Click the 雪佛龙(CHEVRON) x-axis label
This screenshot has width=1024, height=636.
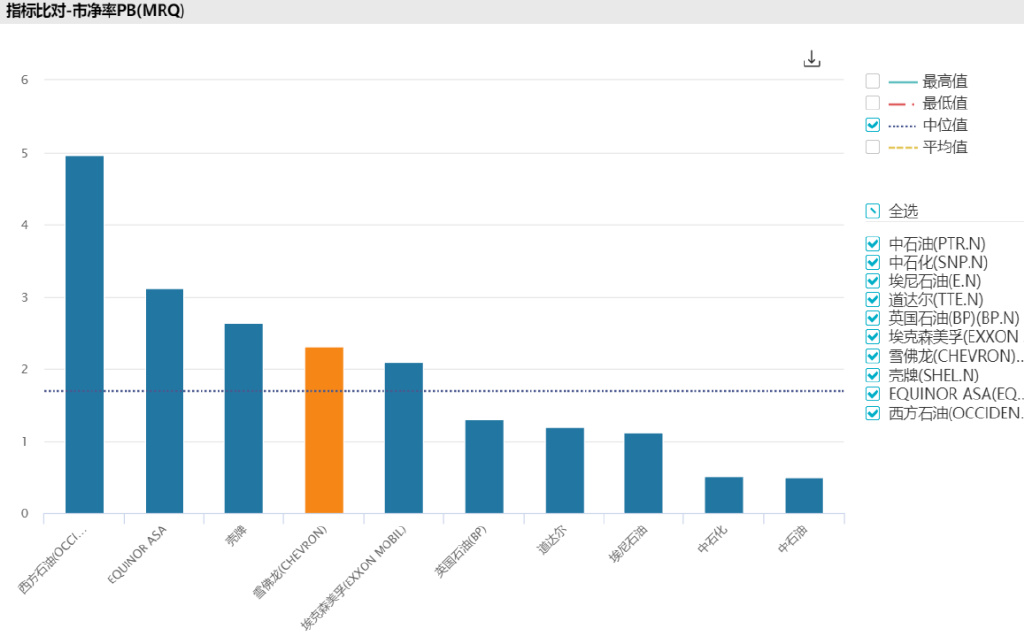click(x=290, y=562)
